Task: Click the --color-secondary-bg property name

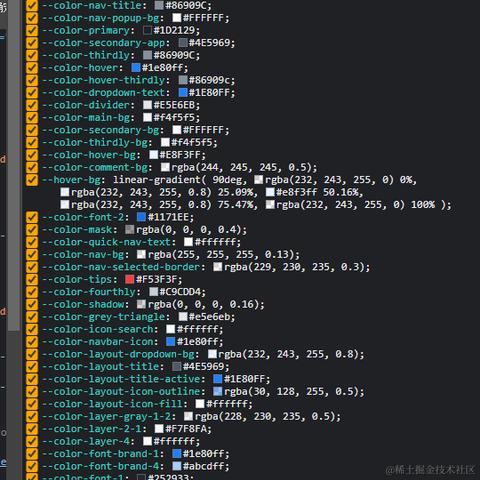Action: point(101,130)
